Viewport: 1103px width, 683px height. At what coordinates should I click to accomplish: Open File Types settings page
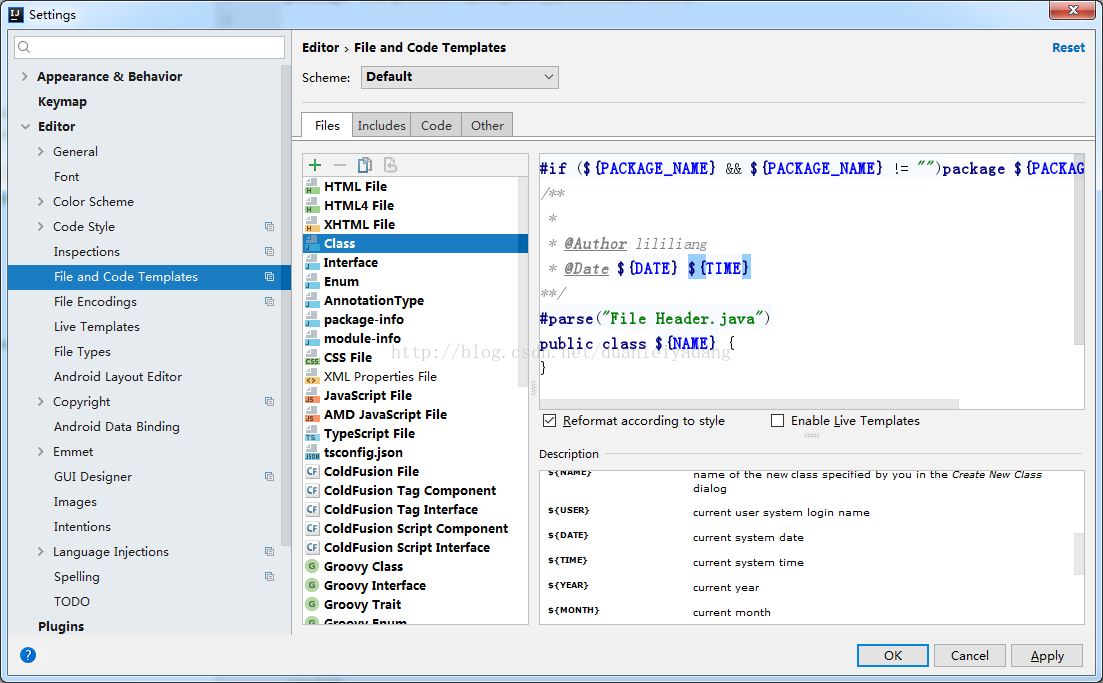click(82, 352)
